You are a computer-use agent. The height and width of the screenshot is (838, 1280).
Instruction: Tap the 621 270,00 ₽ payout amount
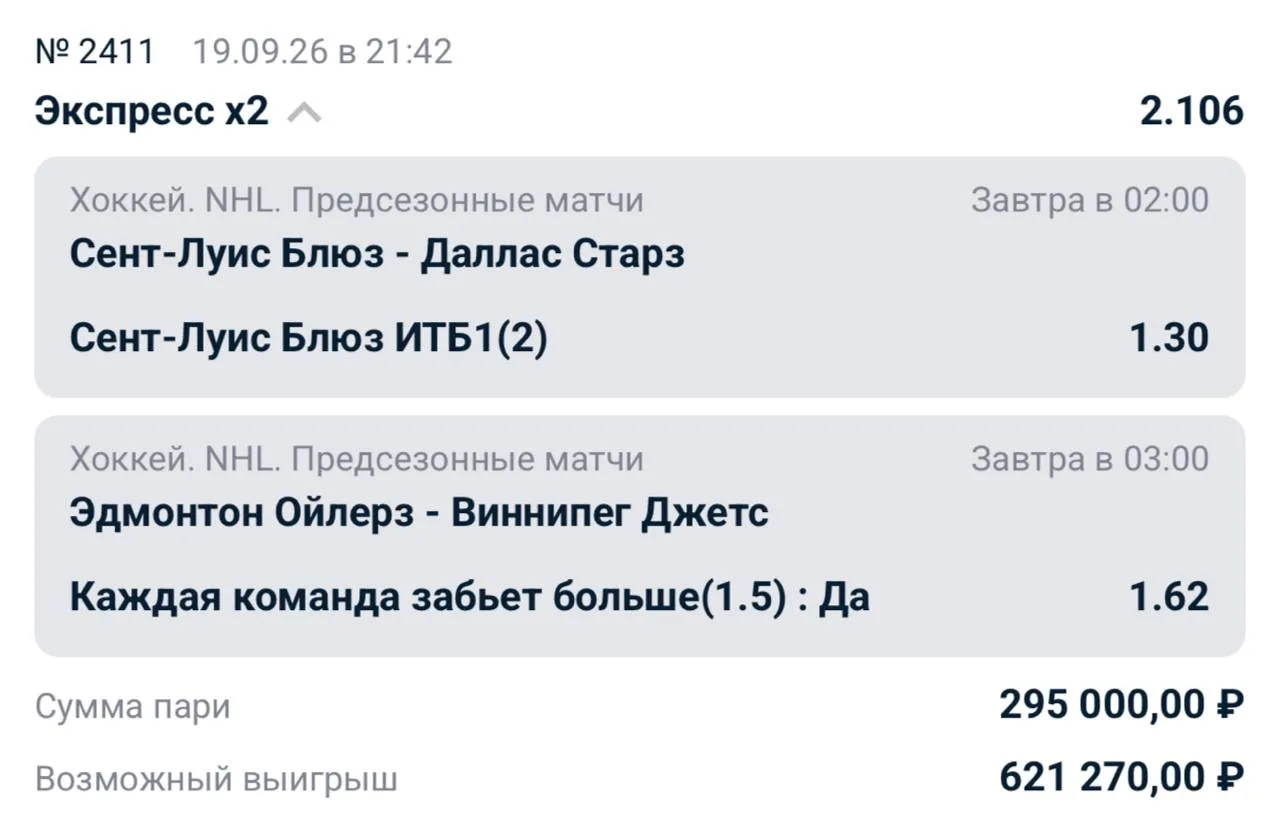click(x=1122, y=777)
